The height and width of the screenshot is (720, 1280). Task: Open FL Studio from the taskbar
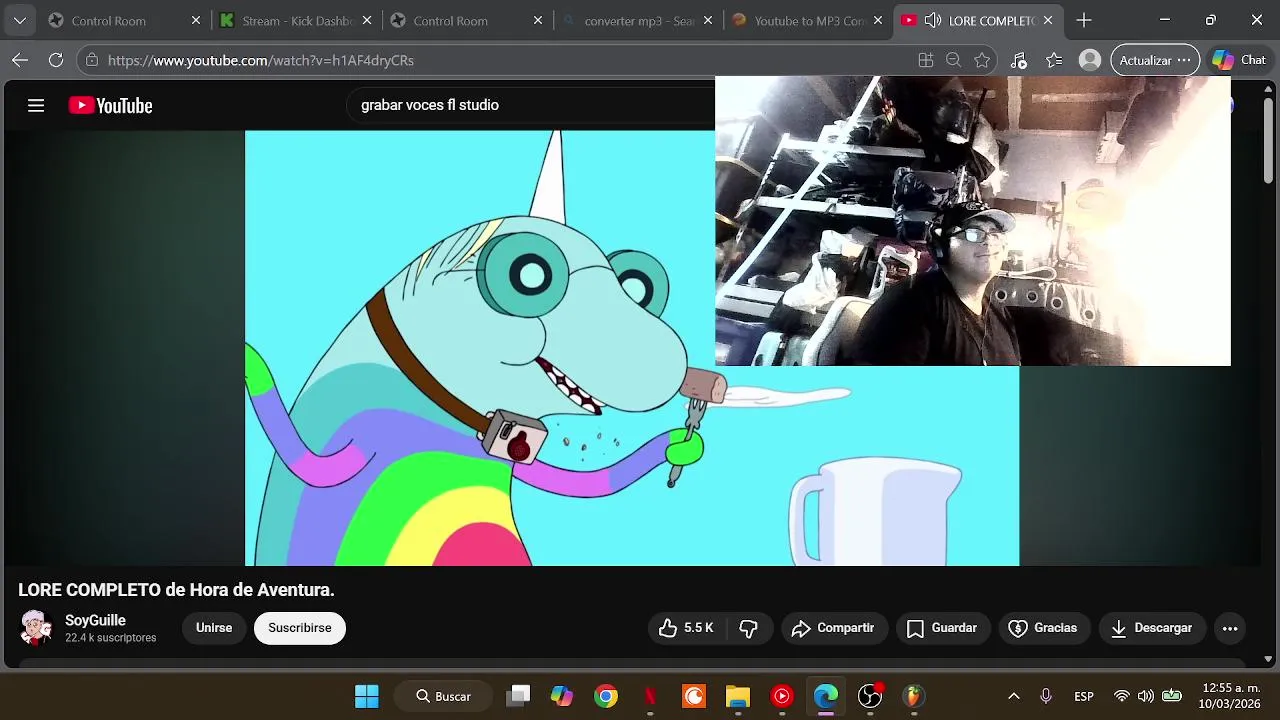pyautogui.click(x=914, y=696)
